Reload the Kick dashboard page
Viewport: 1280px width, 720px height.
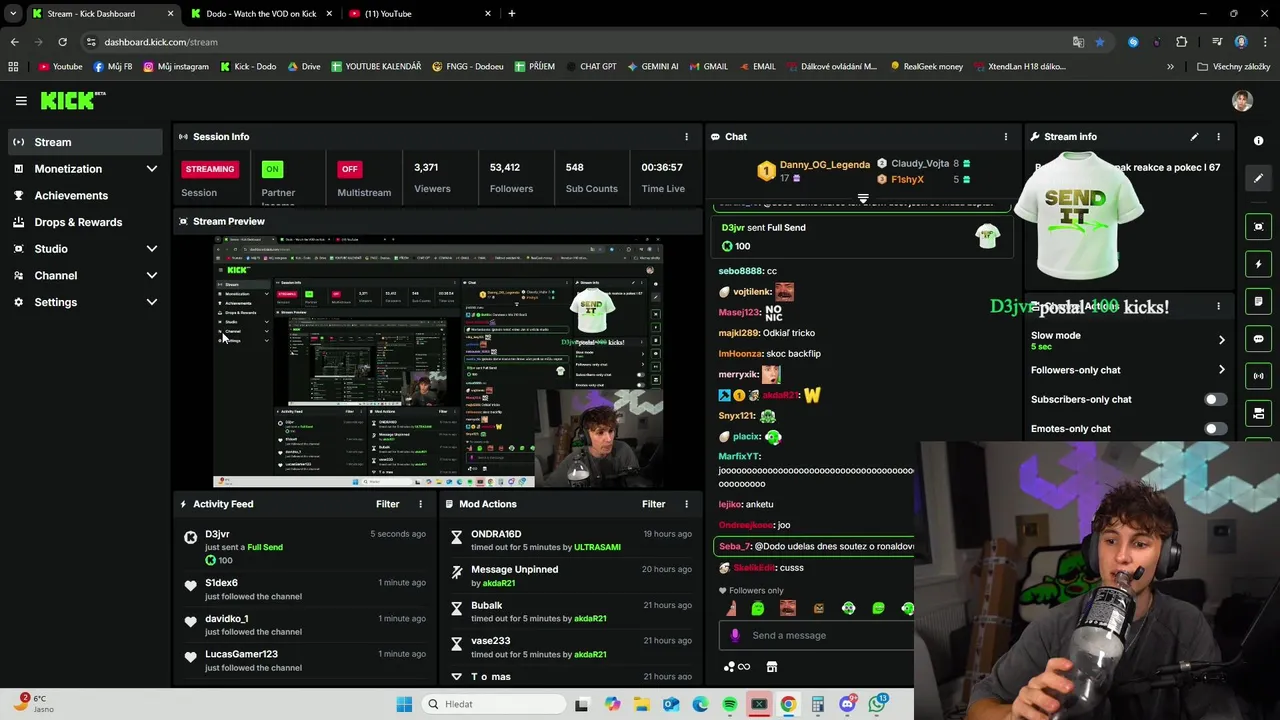click(62, 42)
